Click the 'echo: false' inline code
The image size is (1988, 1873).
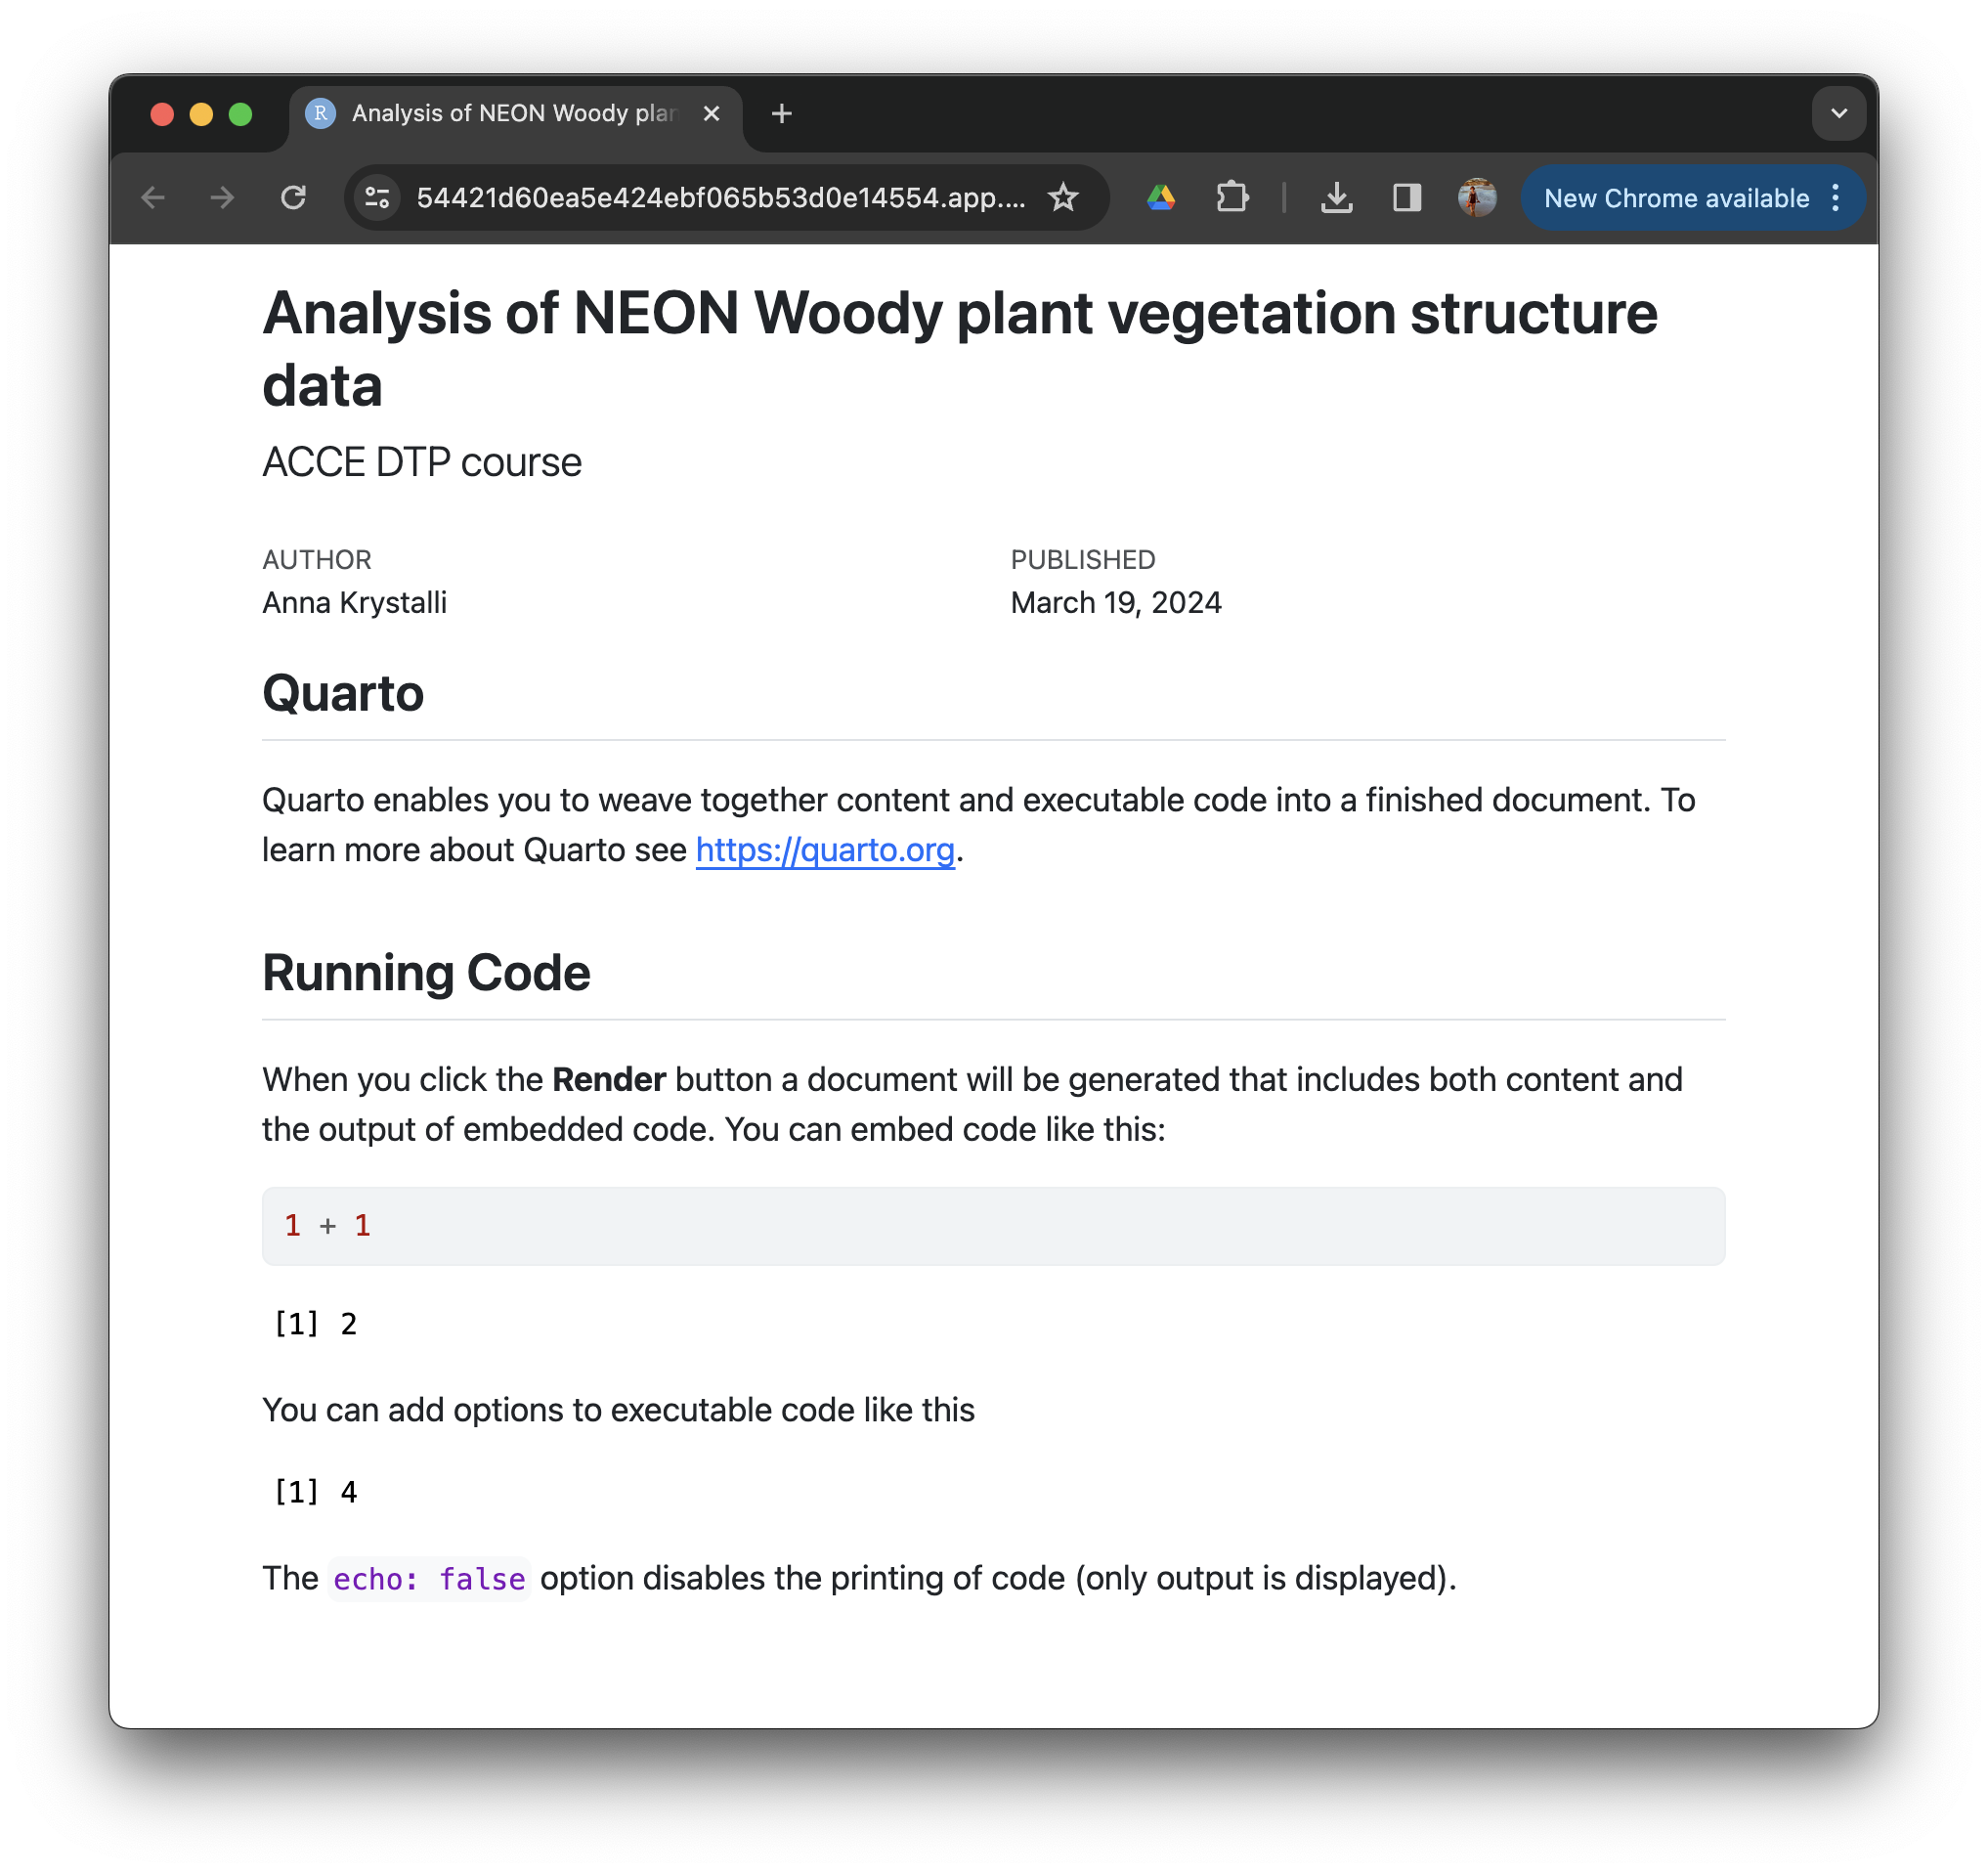pyautogui.click(x=429, y=1579)
